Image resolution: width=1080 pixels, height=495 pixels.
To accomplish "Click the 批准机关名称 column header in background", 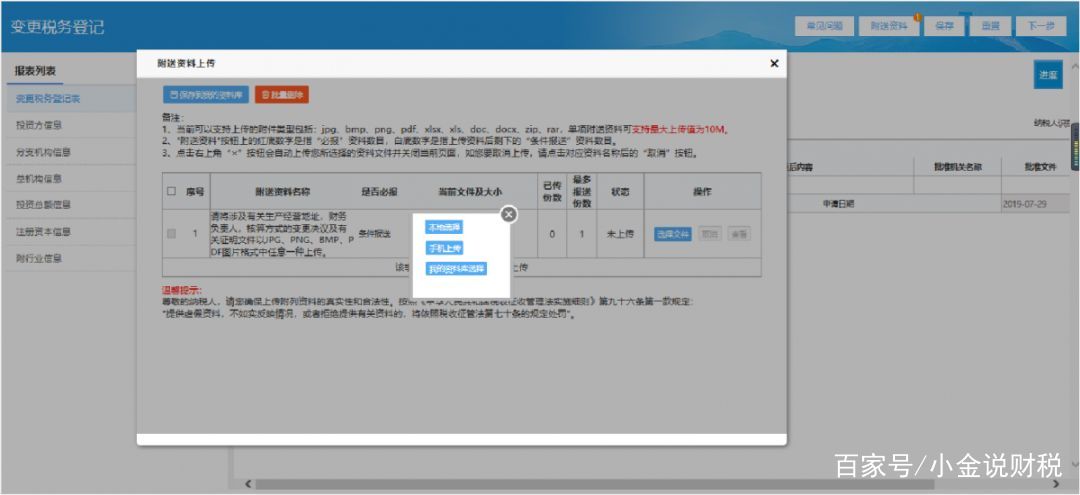I will [957, 167].
